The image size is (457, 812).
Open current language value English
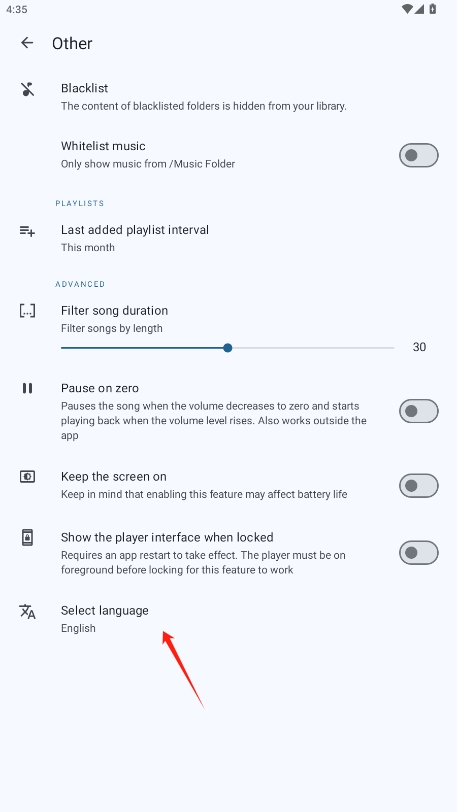pos(78,628)
